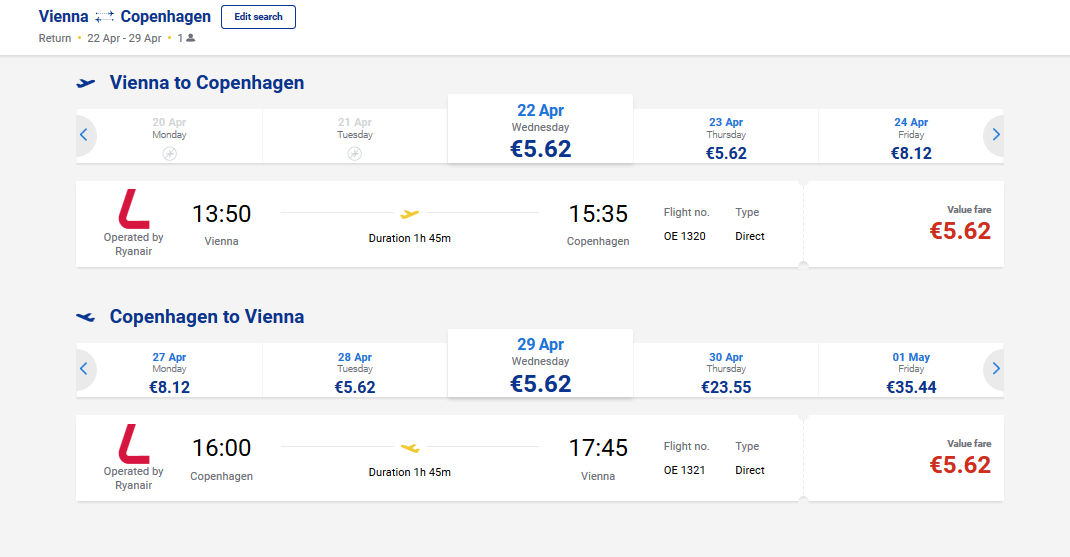Click the Lauda logo on flight OE 1321
This screenshot has width=1070, height=557.
click(134, 444)
